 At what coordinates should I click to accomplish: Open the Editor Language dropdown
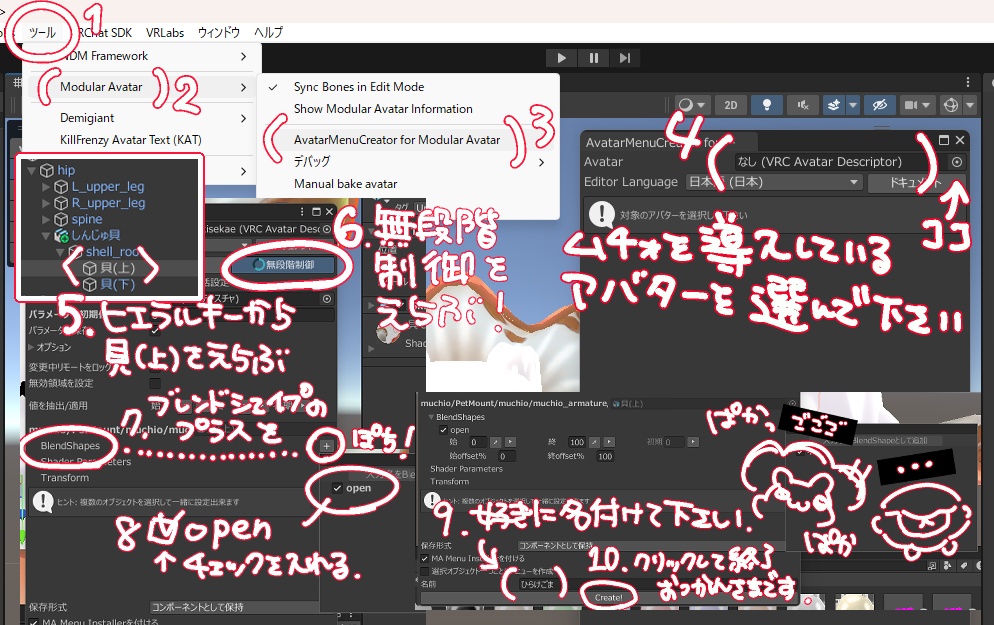(774, 182)
